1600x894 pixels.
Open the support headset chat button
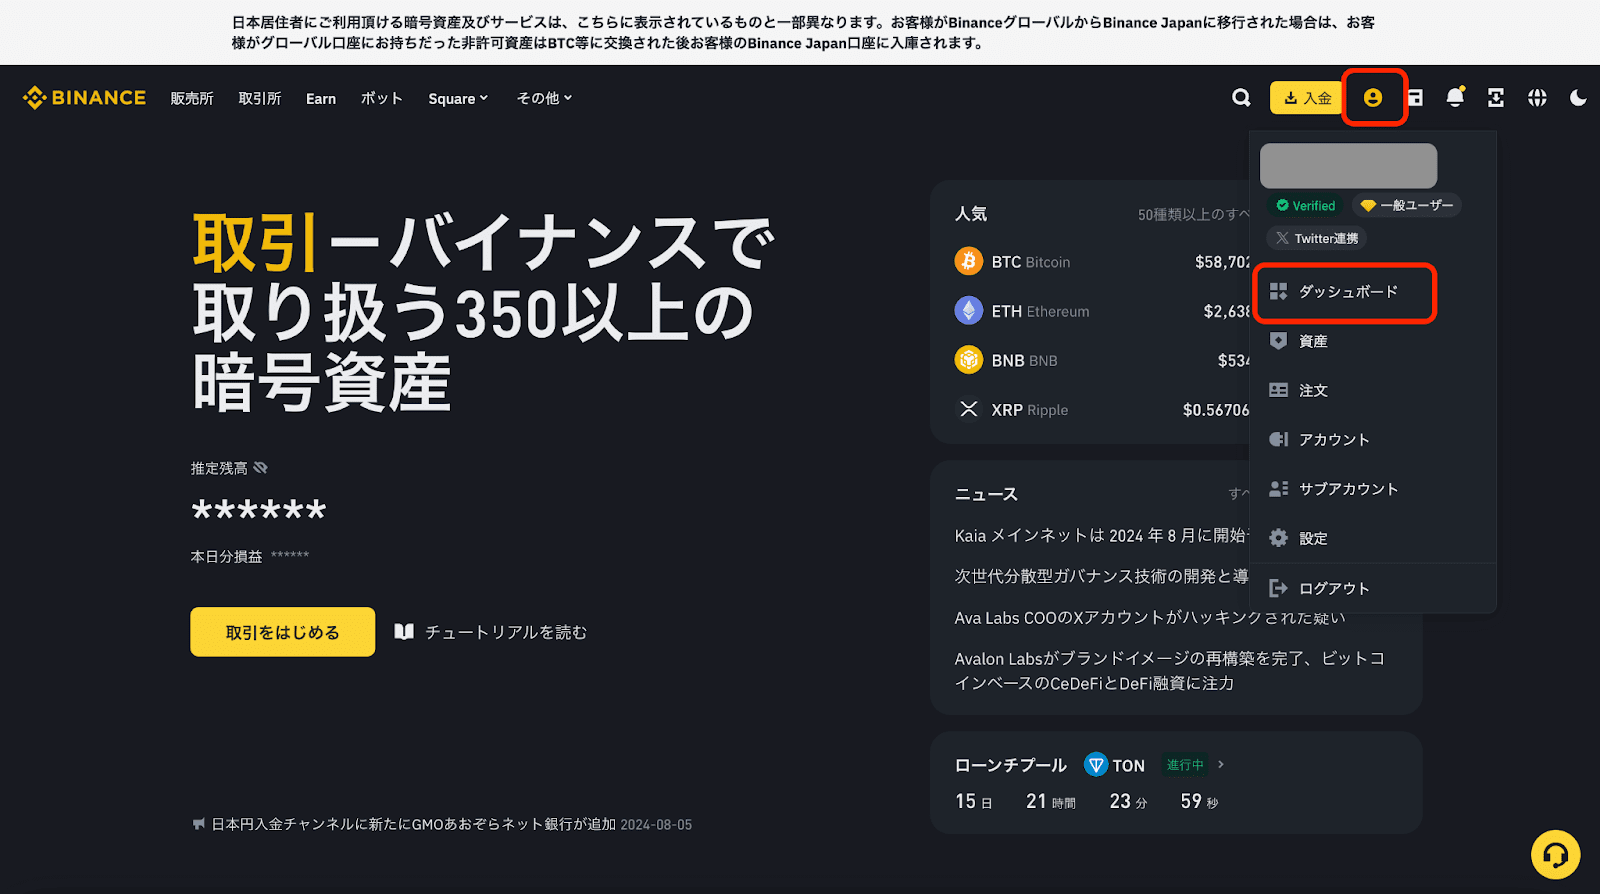coord(1555,855)
